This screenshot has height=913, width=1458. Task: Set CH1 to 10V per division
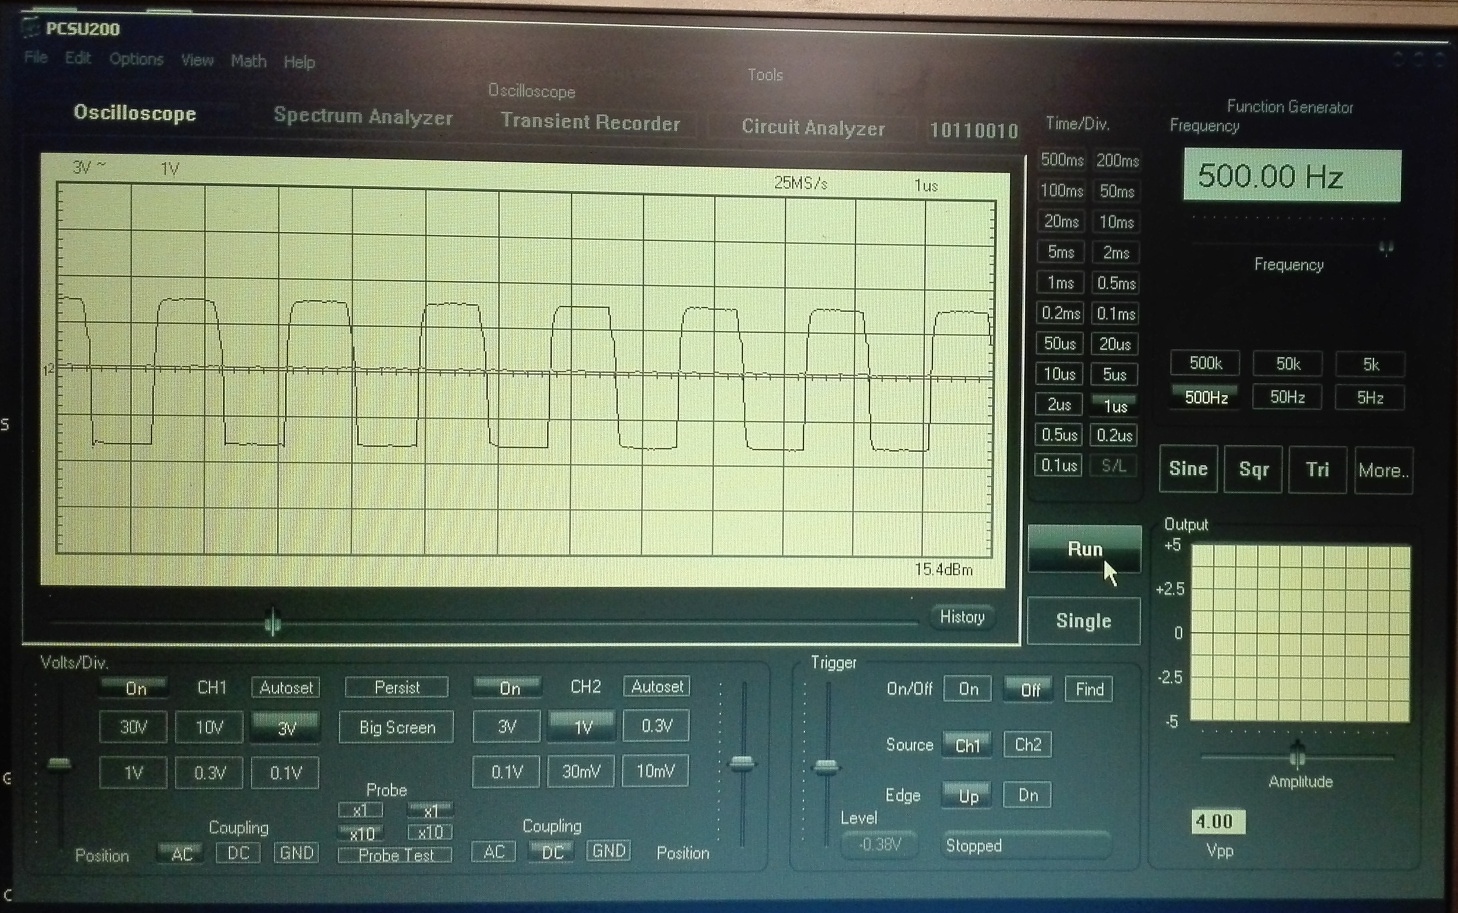(209, 727)
